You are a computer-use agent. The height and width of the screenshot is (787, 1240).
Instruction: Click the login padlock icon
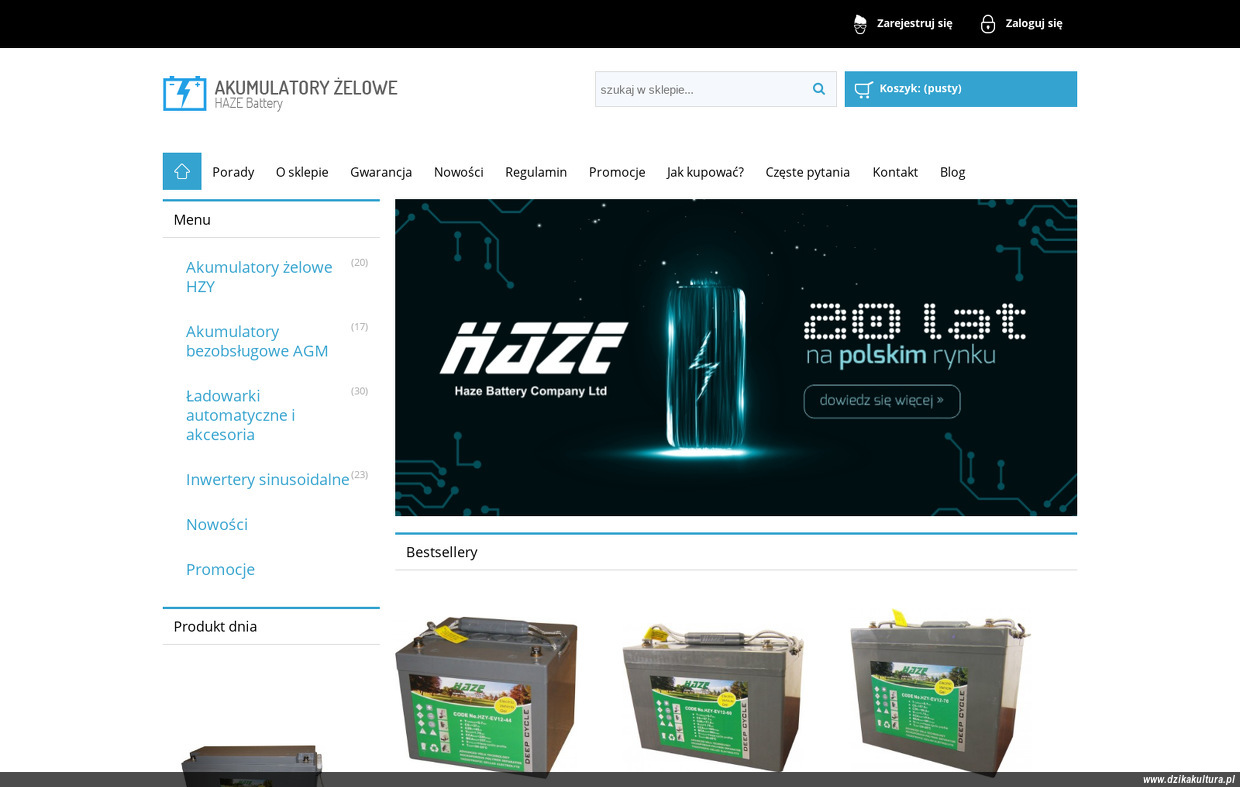(x=988, y=23)
